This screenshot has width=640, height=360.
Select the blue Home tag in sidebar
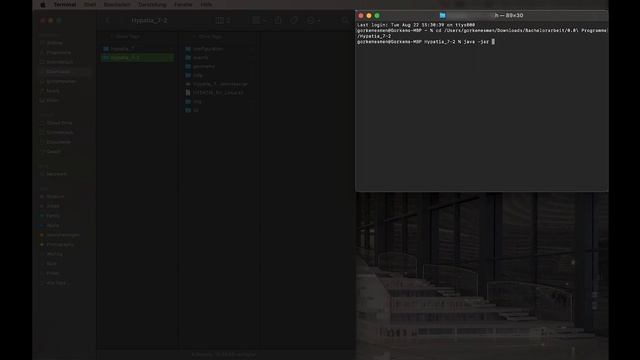point(50,225)
